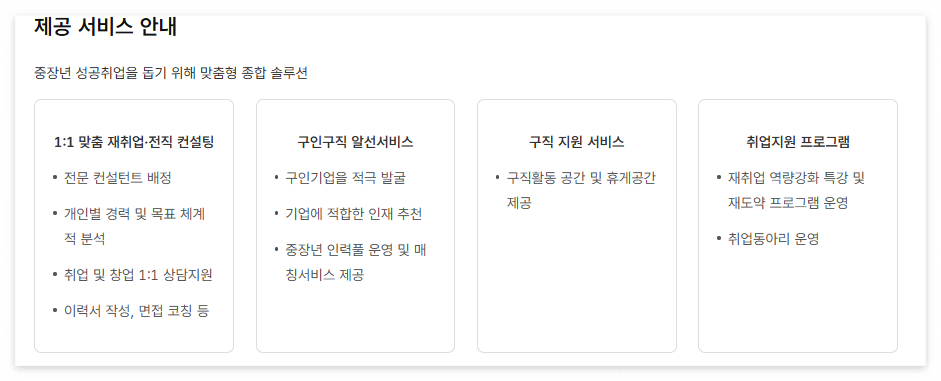Viewport: 941px width, 381px height.
Task: Click the 구인구직 알선서비스 card title
Action: click(x=355, y=142)
